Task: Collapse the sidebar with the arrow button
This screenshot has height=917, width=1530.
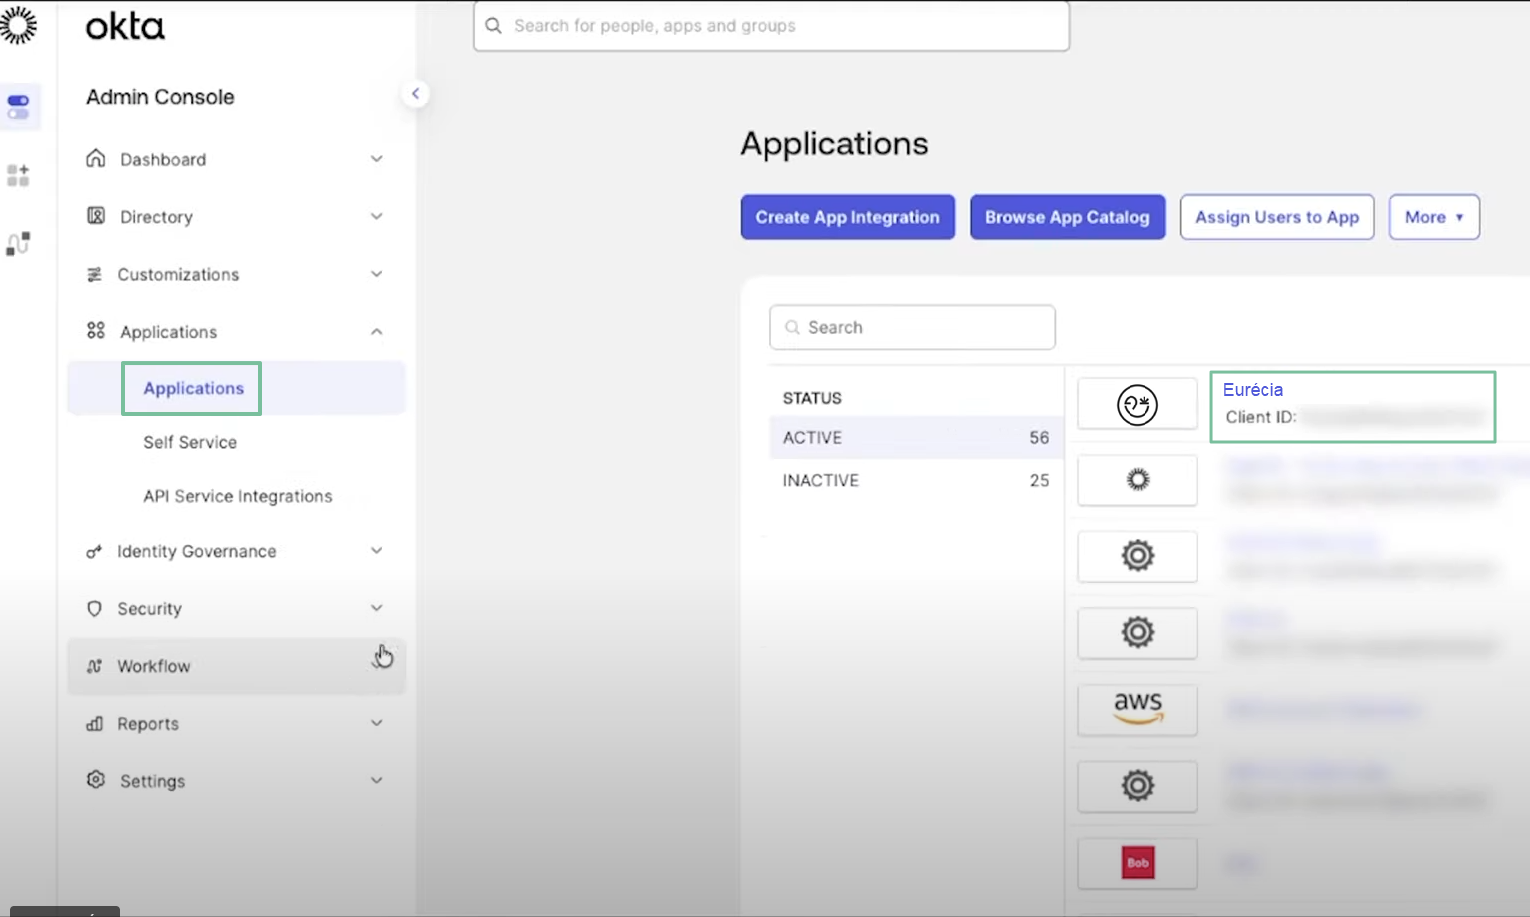Action: pyautogui.click(x=415, y=94)
